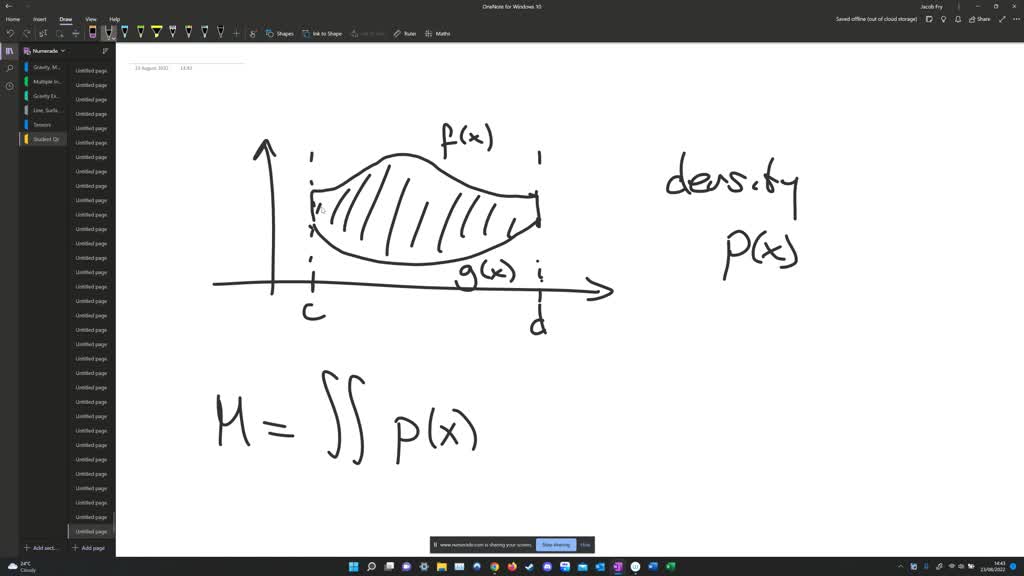Click the Undo arrow in the Draw ribbon
The image size is (1024, 576).
tap(10, 33)
